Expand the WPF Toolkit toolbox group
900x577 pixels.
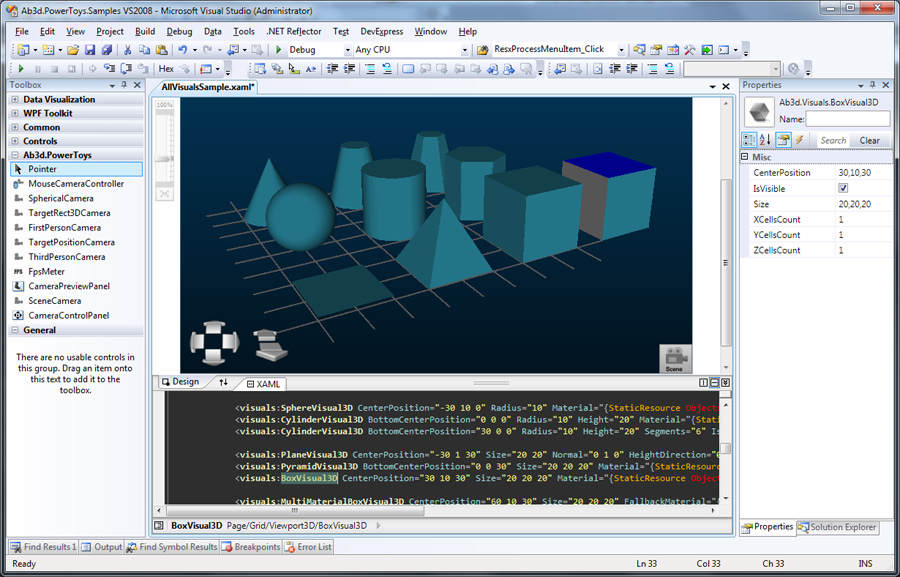click(15, 113)
